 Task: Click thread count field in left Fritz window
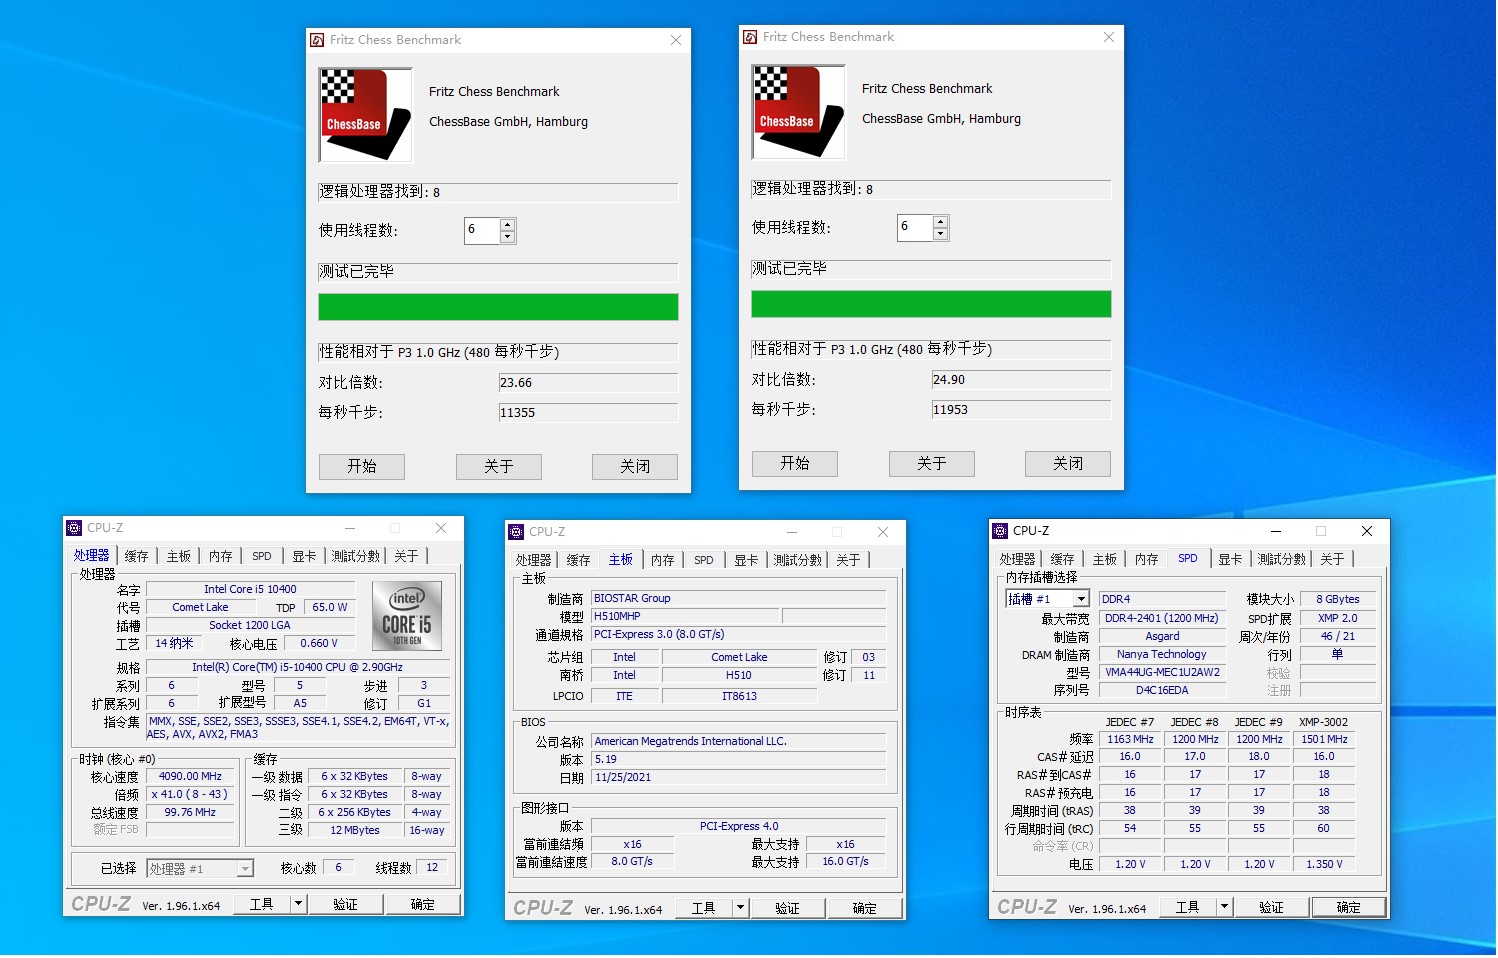pos(482,231)
